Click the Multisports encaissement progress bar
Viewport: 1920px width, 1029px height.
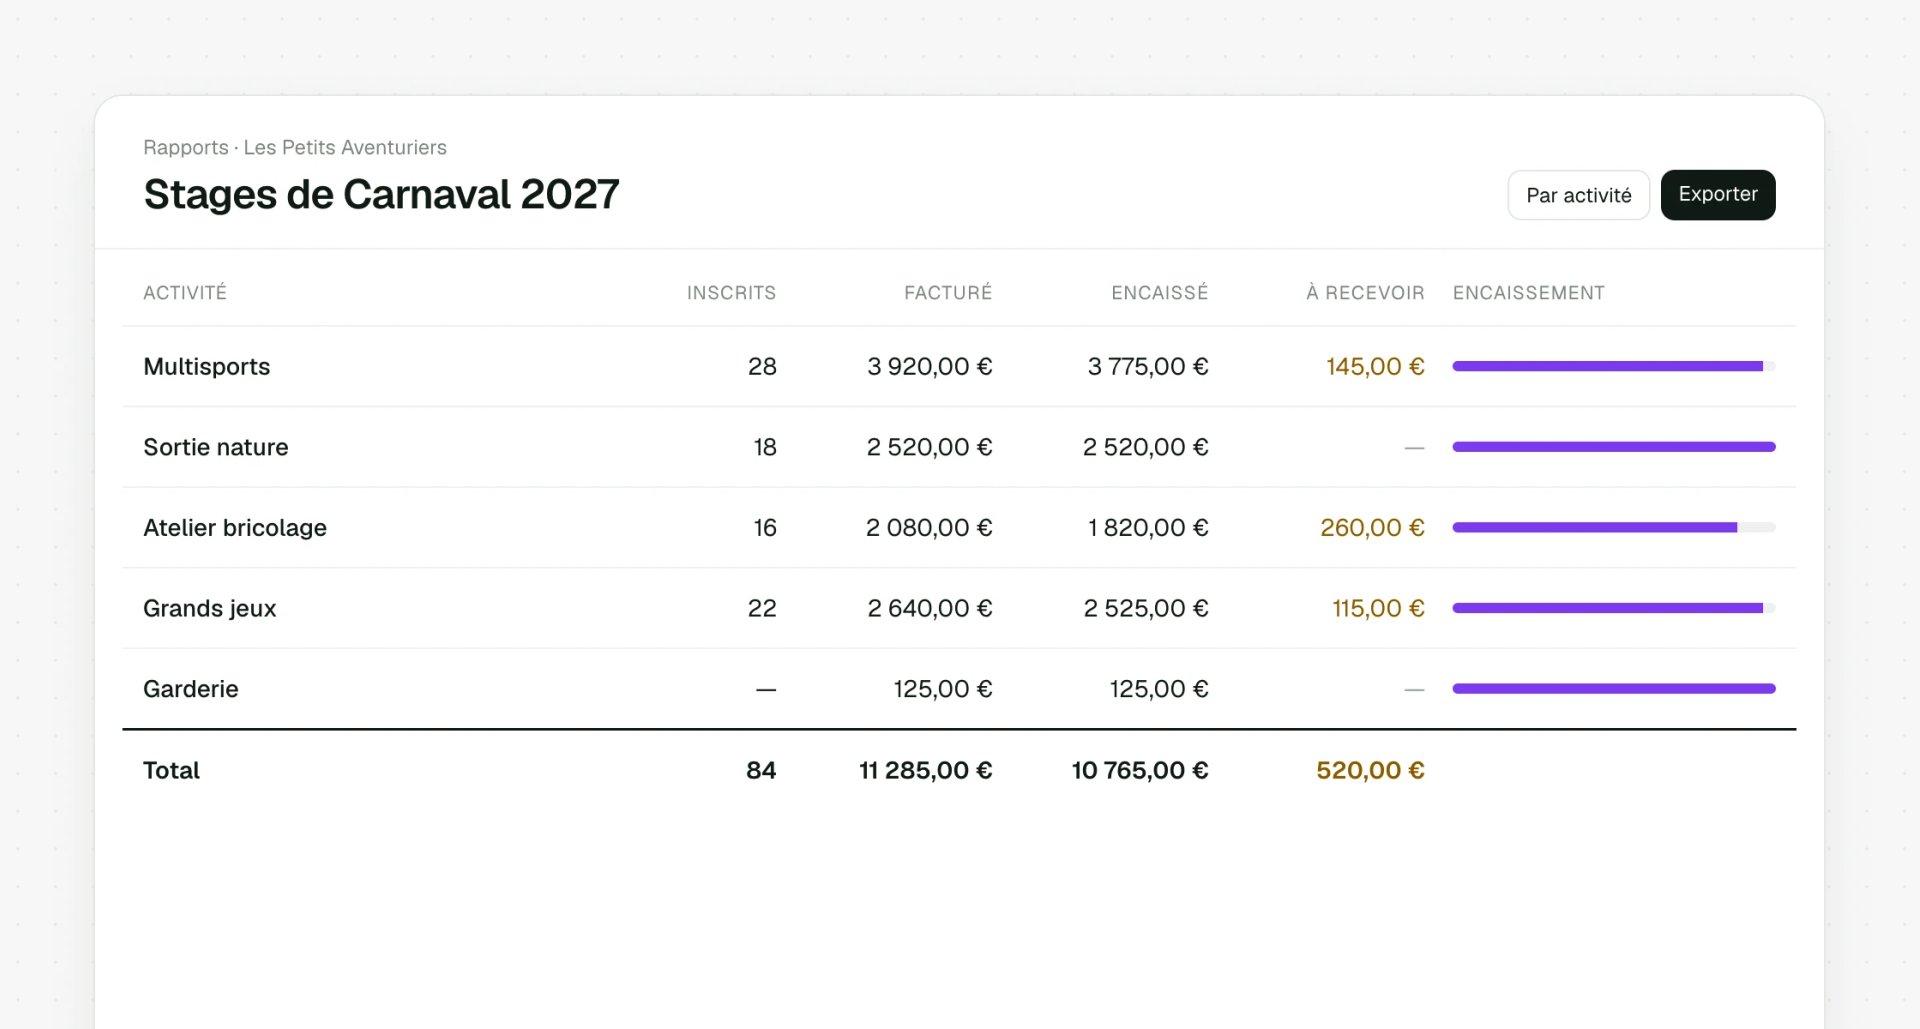pyautogui.click(x=1614, y=366)
